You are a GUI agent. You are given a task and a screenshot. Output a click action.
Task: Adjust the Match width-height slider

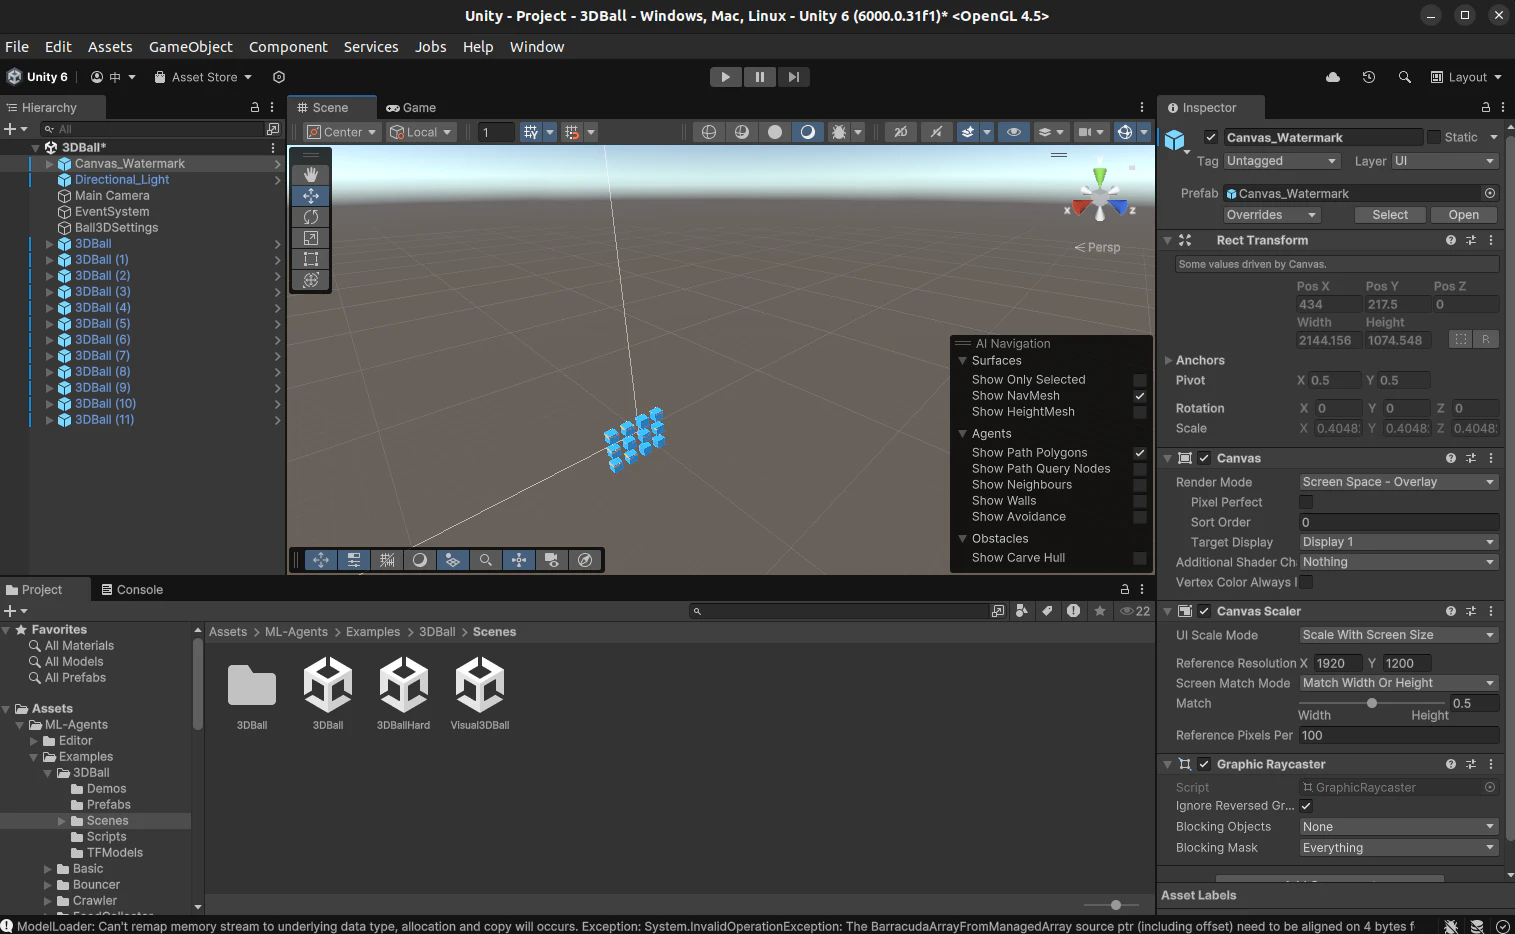point(1372,703)
